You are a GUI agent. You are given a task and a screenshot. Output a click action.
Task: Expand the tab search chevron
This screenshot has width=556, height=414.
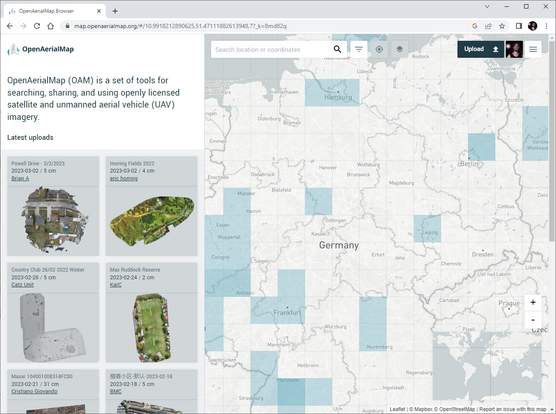tap(487, 6)
